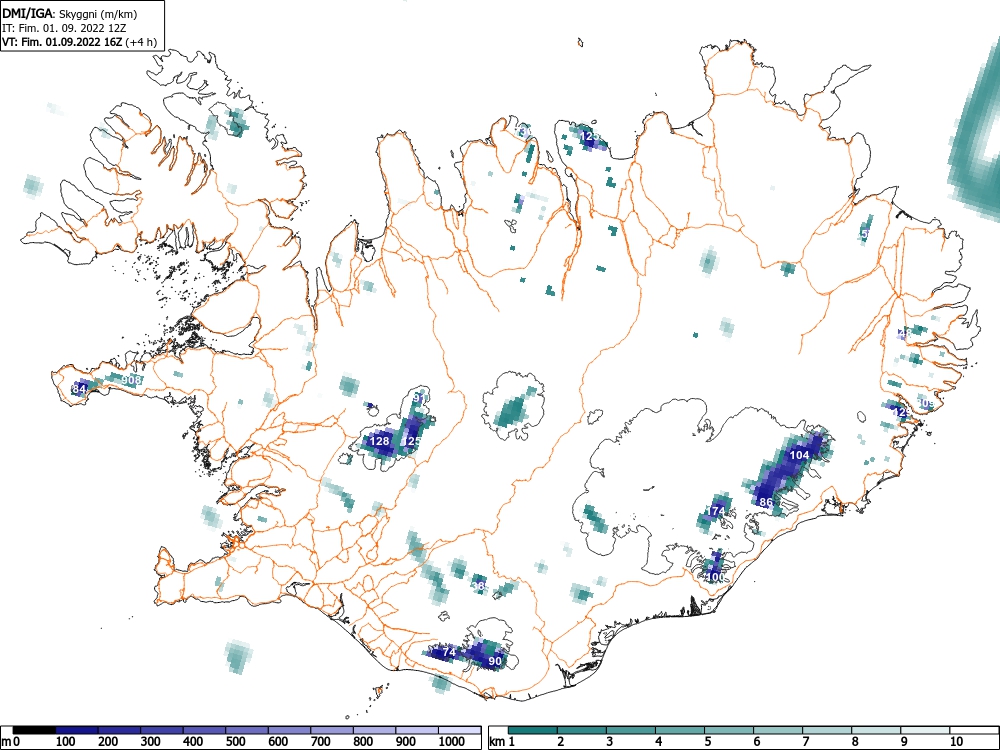Click the '86' visibility value on the map

766,502
